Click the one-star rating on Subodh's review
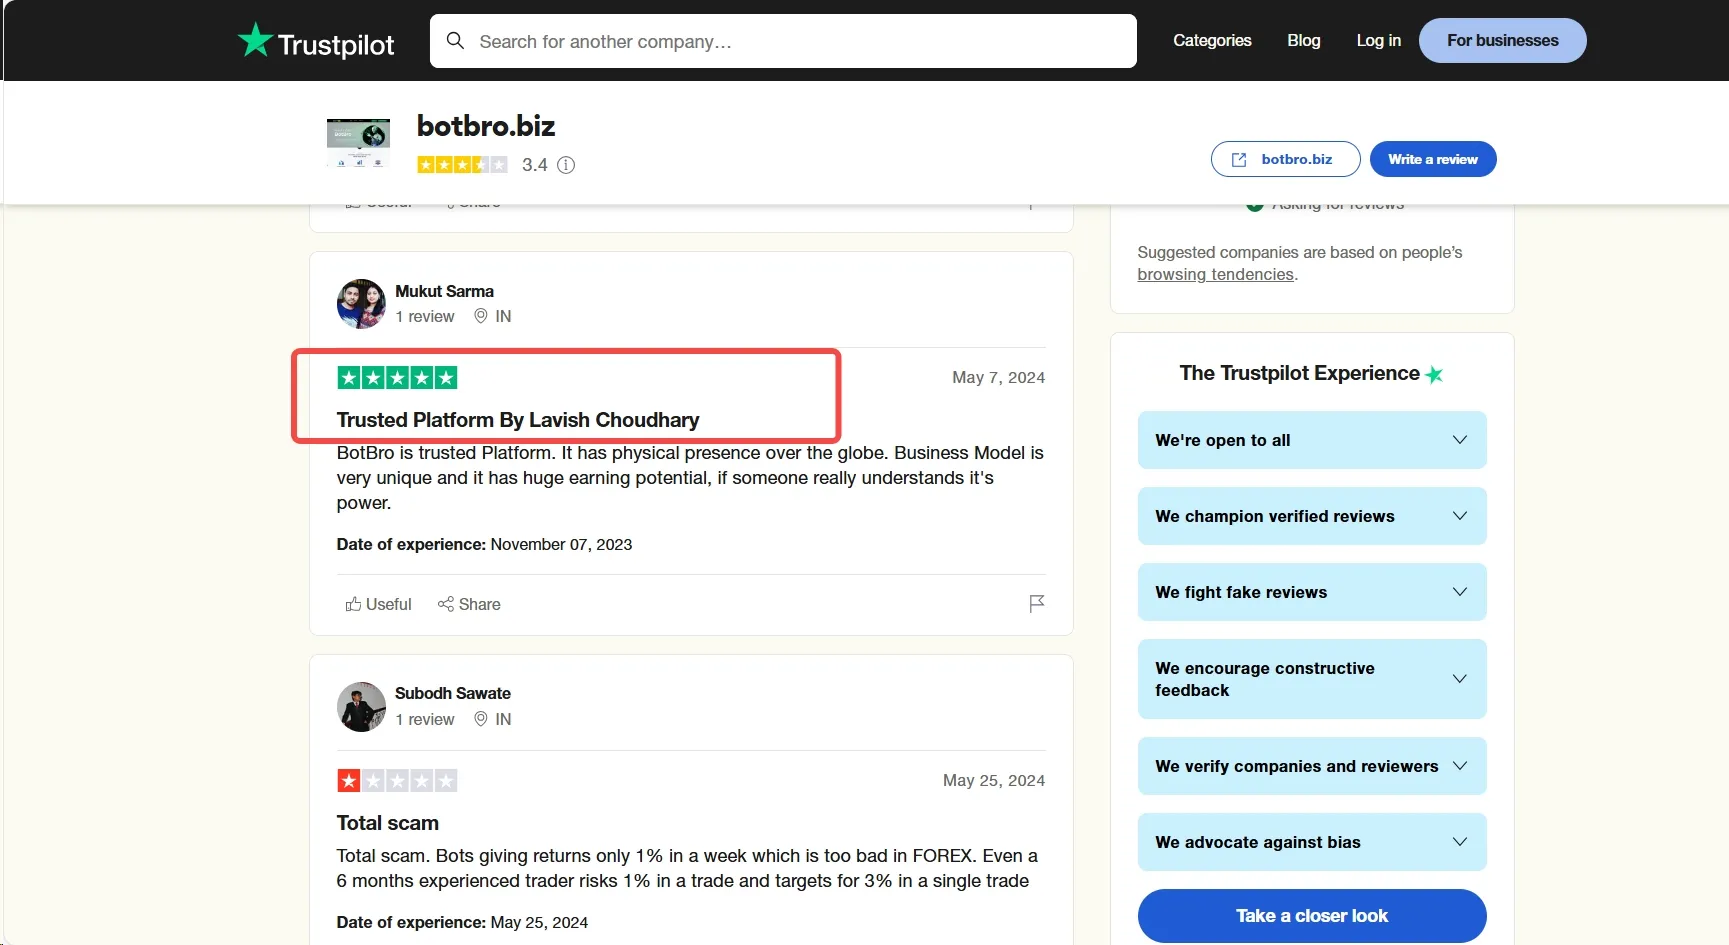Viewport: 1729px width, 945px height. 397,781
